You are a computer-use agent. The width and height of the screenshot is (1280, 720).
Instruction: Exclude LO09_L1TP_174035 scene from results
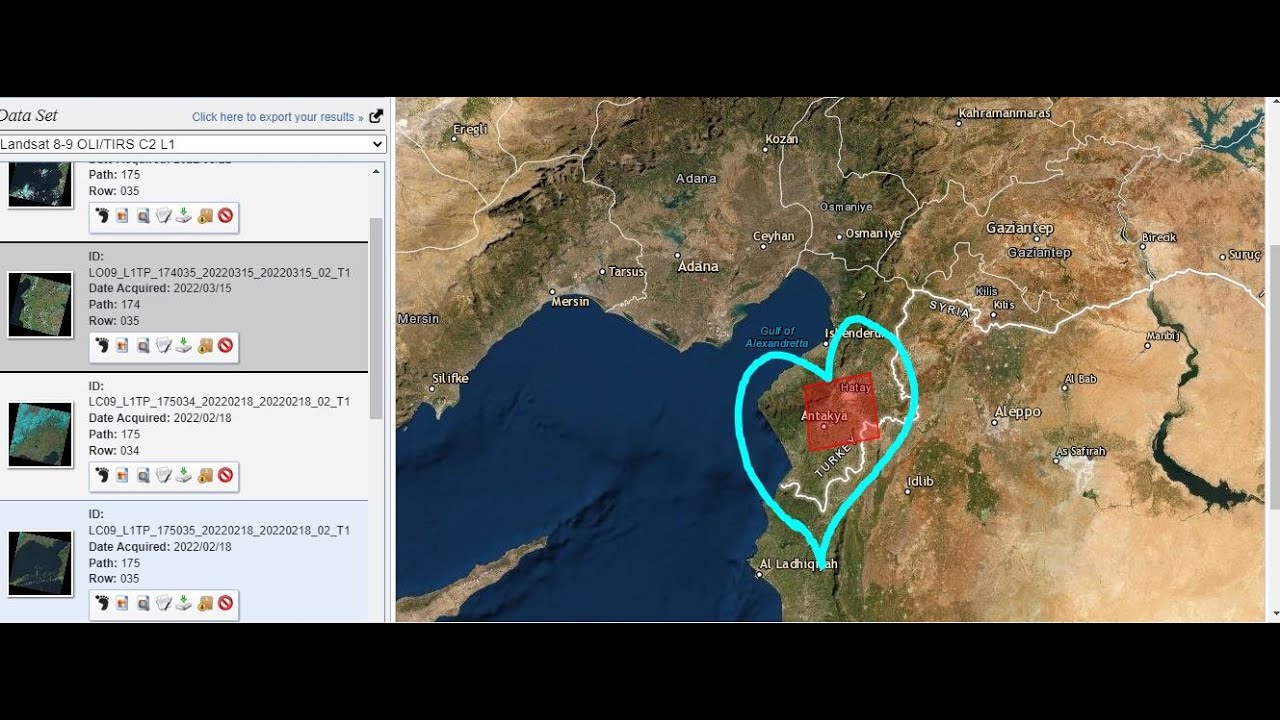(226, 346)
